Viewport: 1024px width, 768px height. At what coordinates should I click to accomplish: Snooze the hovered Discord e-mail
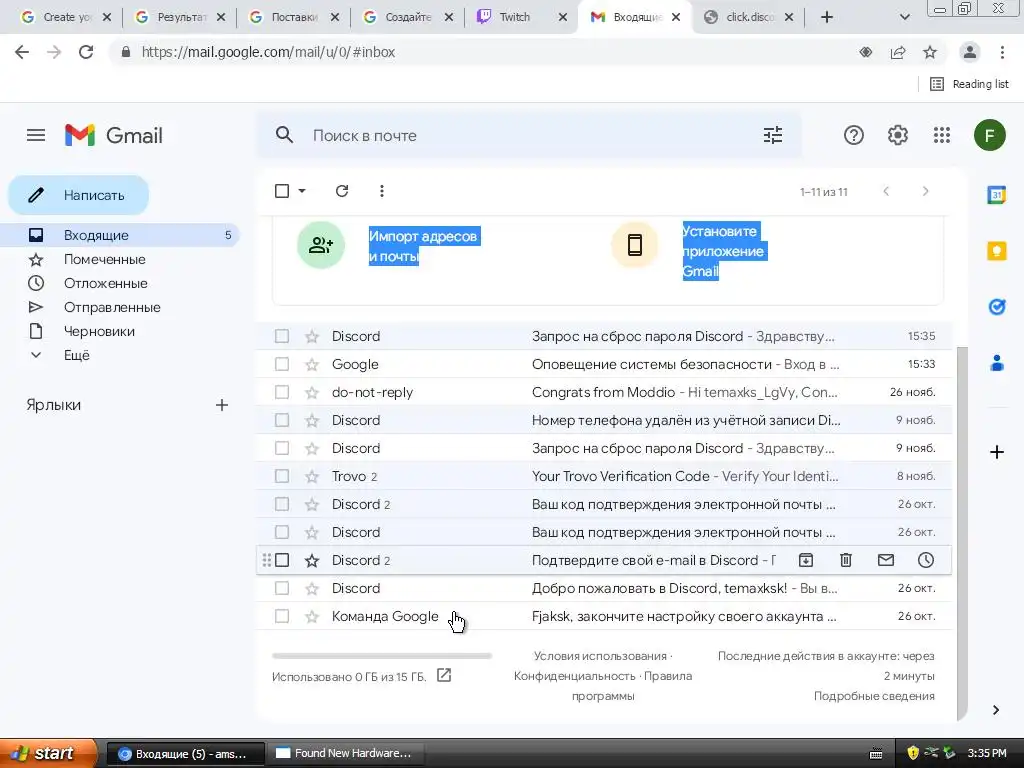tap(925, 560)
